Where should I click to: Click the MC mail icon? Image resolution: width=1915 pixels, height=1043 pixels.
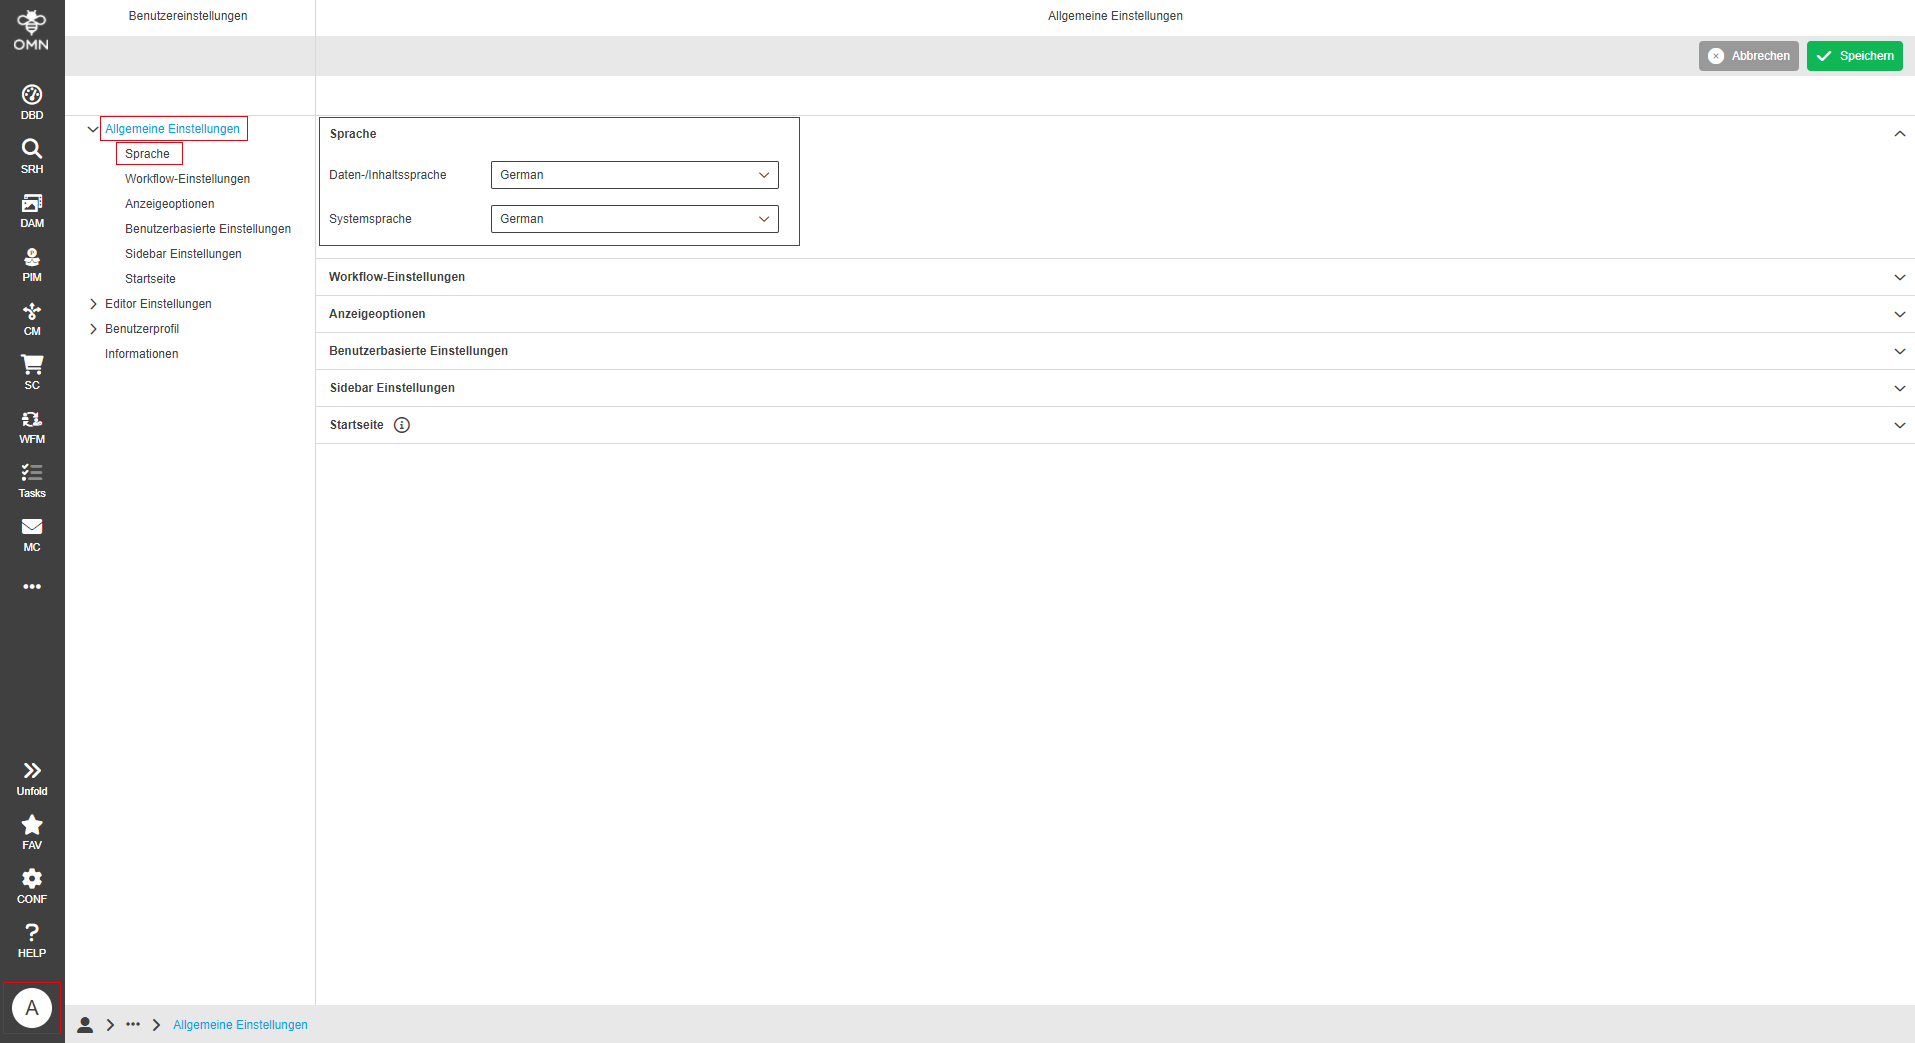pos(31,532)
